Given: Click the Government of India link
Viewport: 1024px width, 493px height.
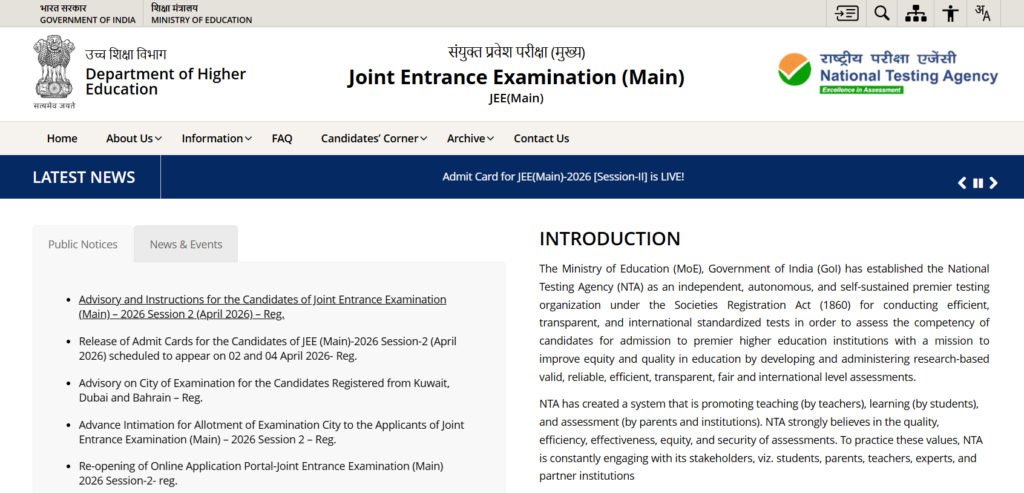Looking at the screenshot, I should point(88,14).
